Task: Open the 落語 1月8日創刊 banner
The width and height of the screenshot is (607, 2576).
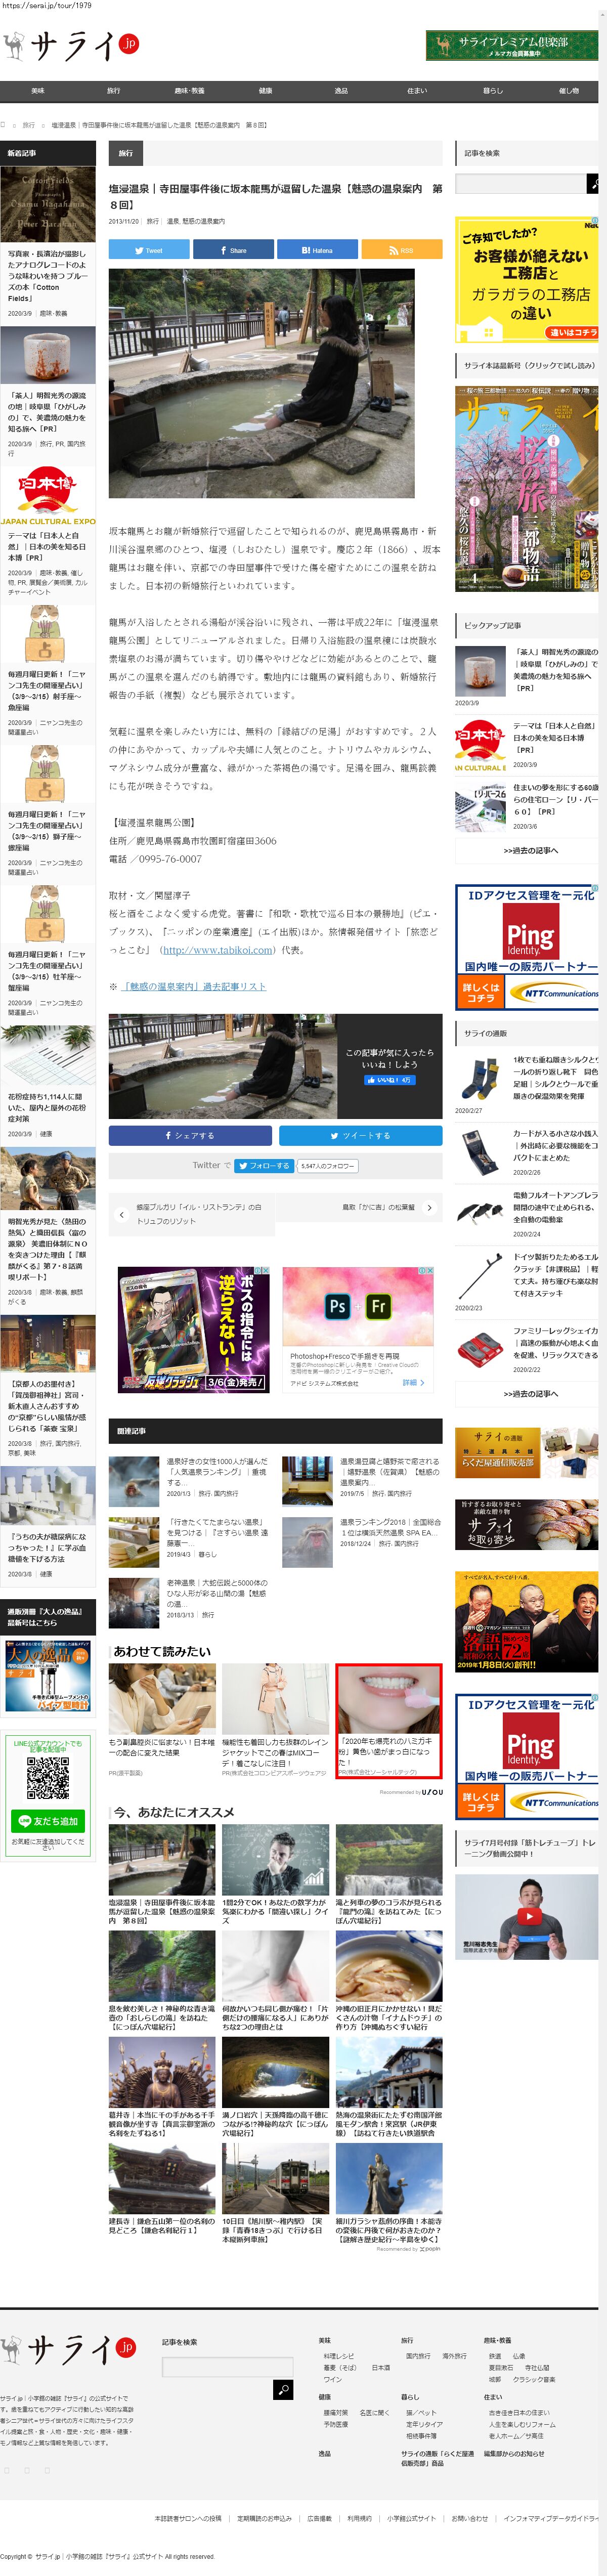Action: tap(527, 1622)
